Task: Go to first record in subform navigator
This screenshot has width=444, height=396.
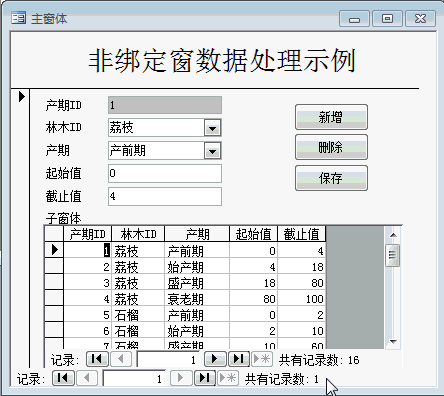Action: 97,359
